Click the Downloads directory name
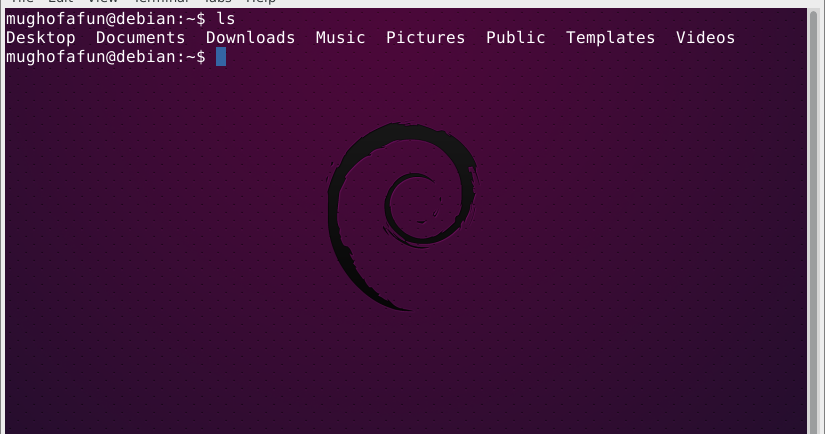This screenshot has height=434, width=825. click(250, 38)
